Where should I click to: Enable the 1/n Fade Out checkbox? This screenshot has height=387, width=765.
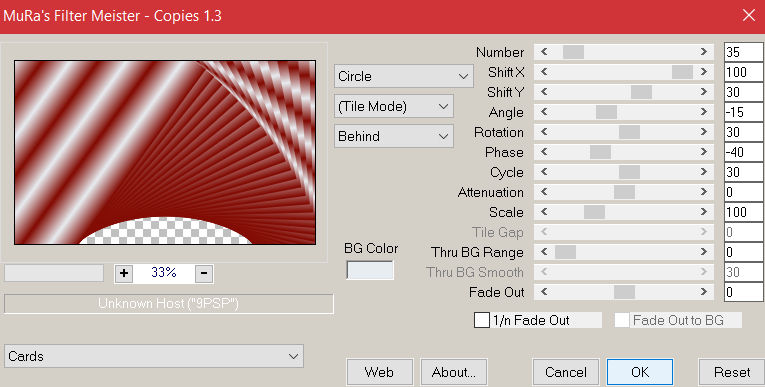pos(482,320)
